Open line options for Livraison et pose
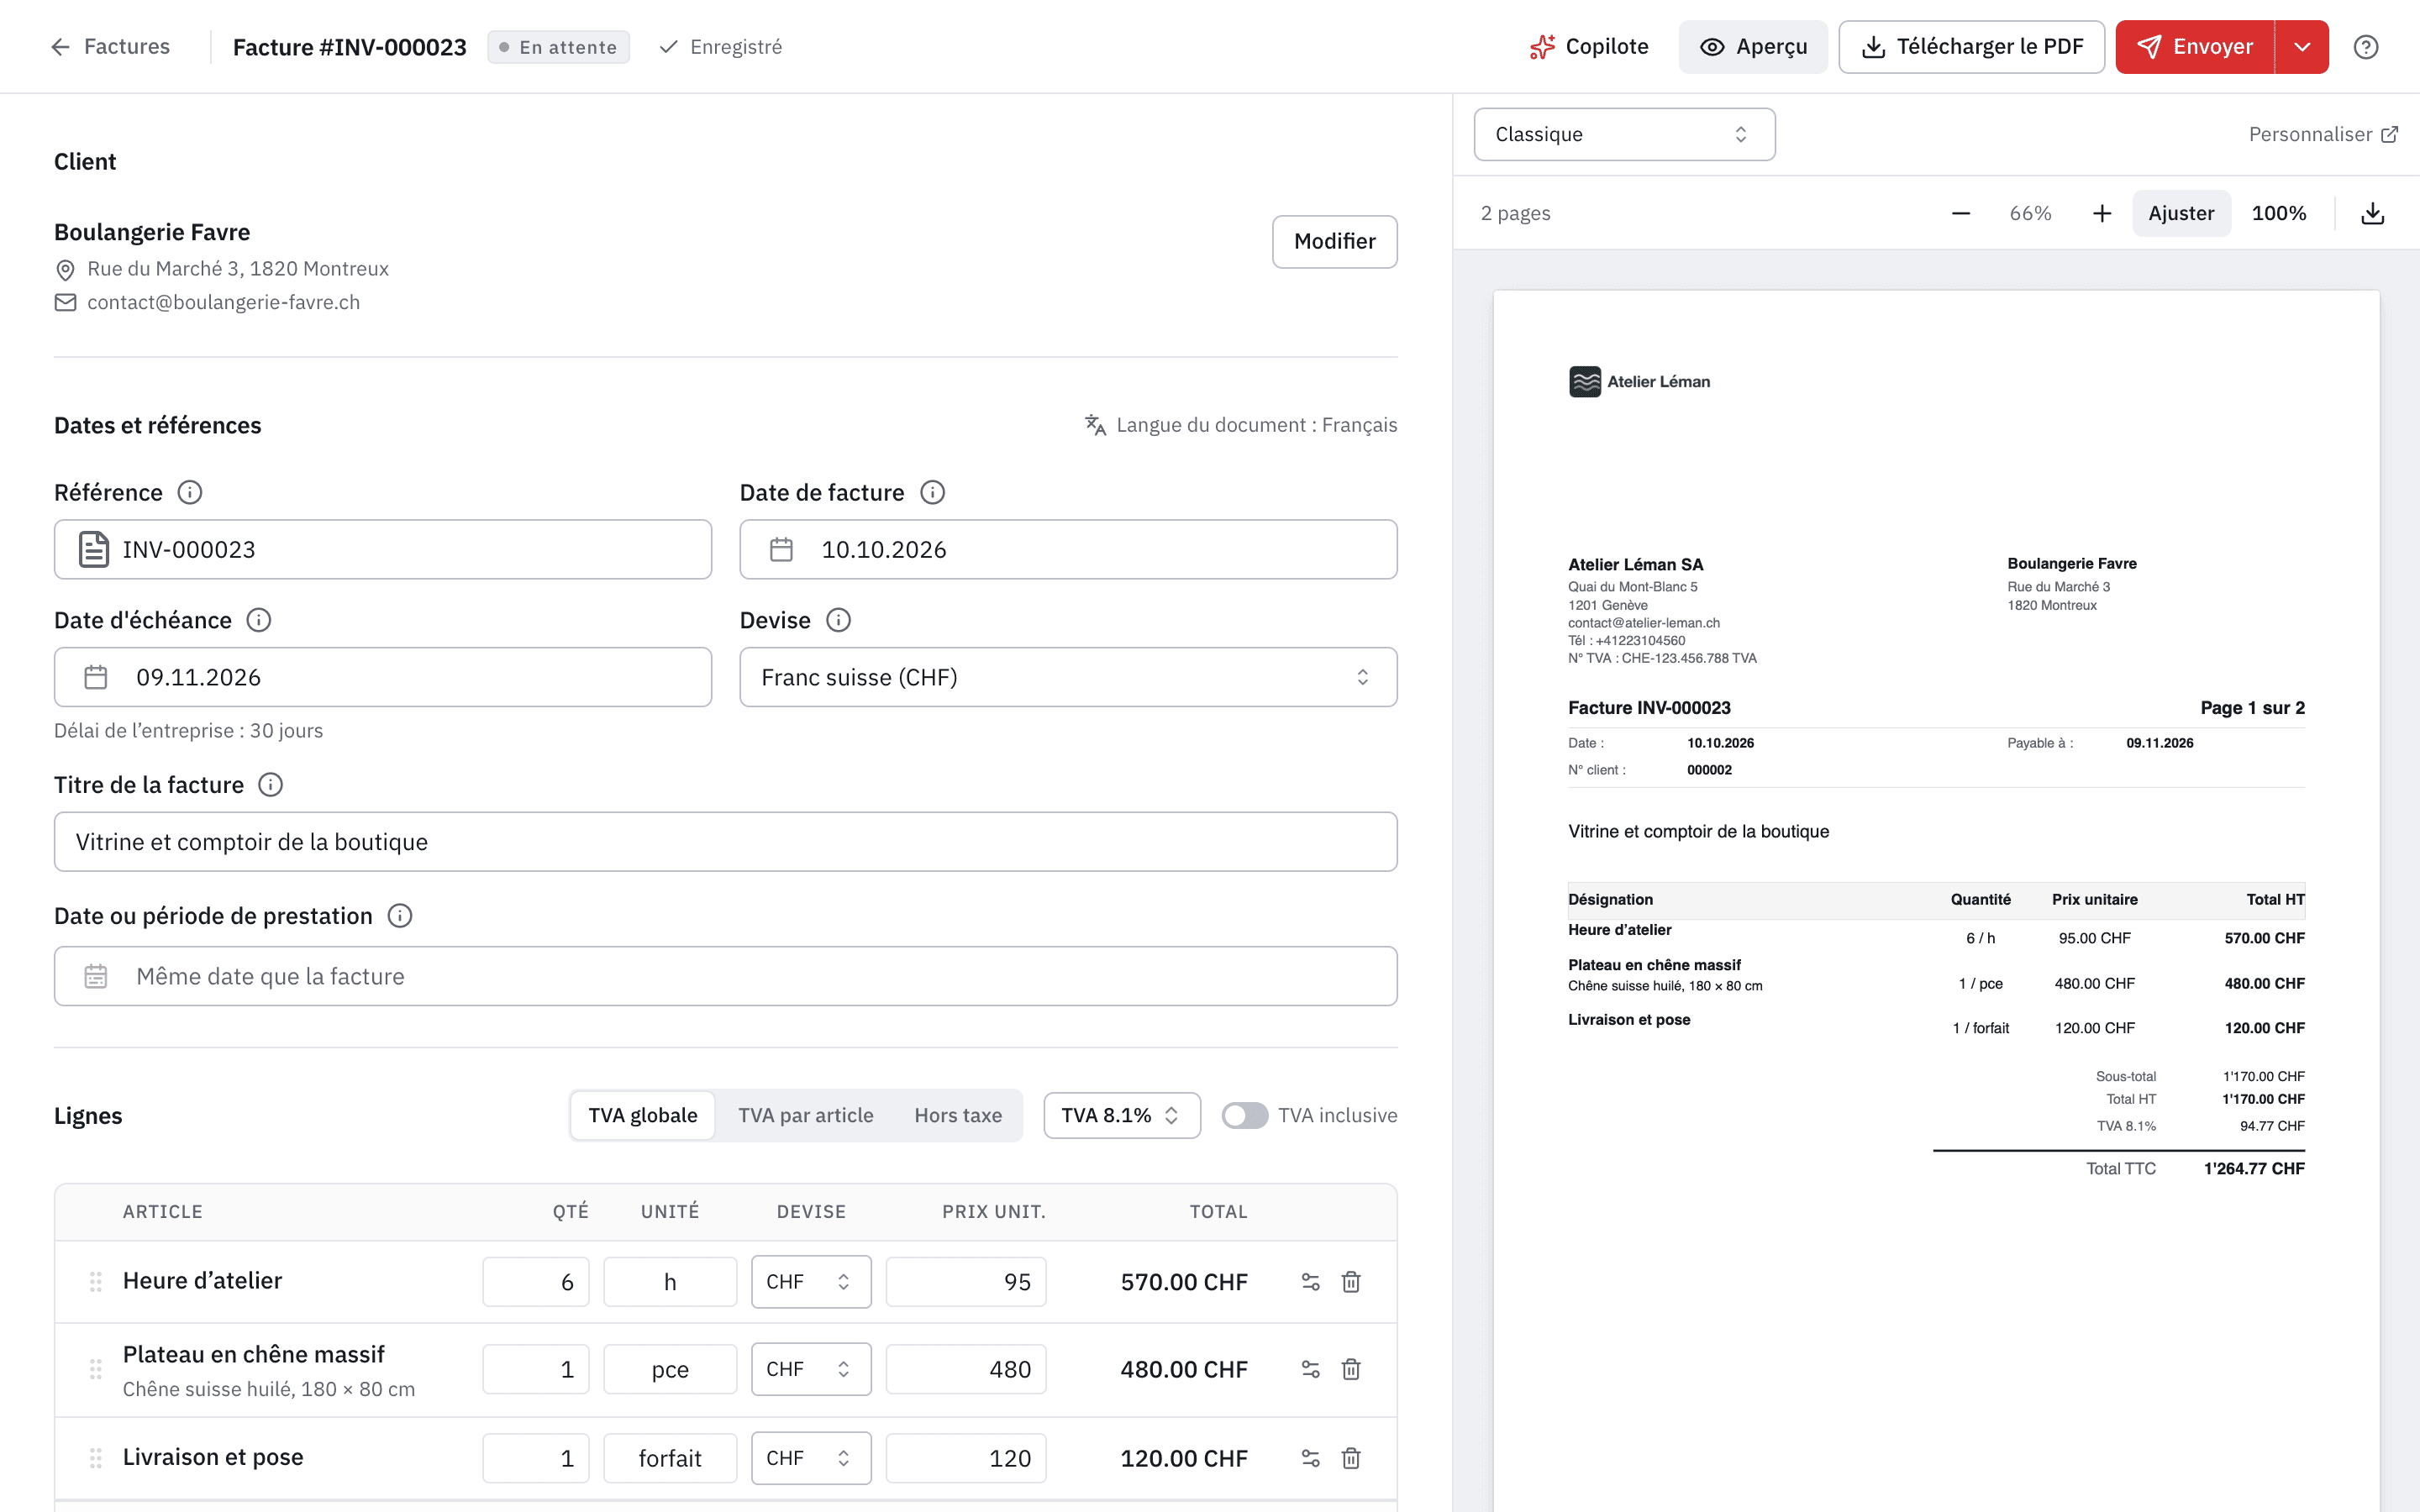This screenshot has width=2420, height=1512. 1310,1458
